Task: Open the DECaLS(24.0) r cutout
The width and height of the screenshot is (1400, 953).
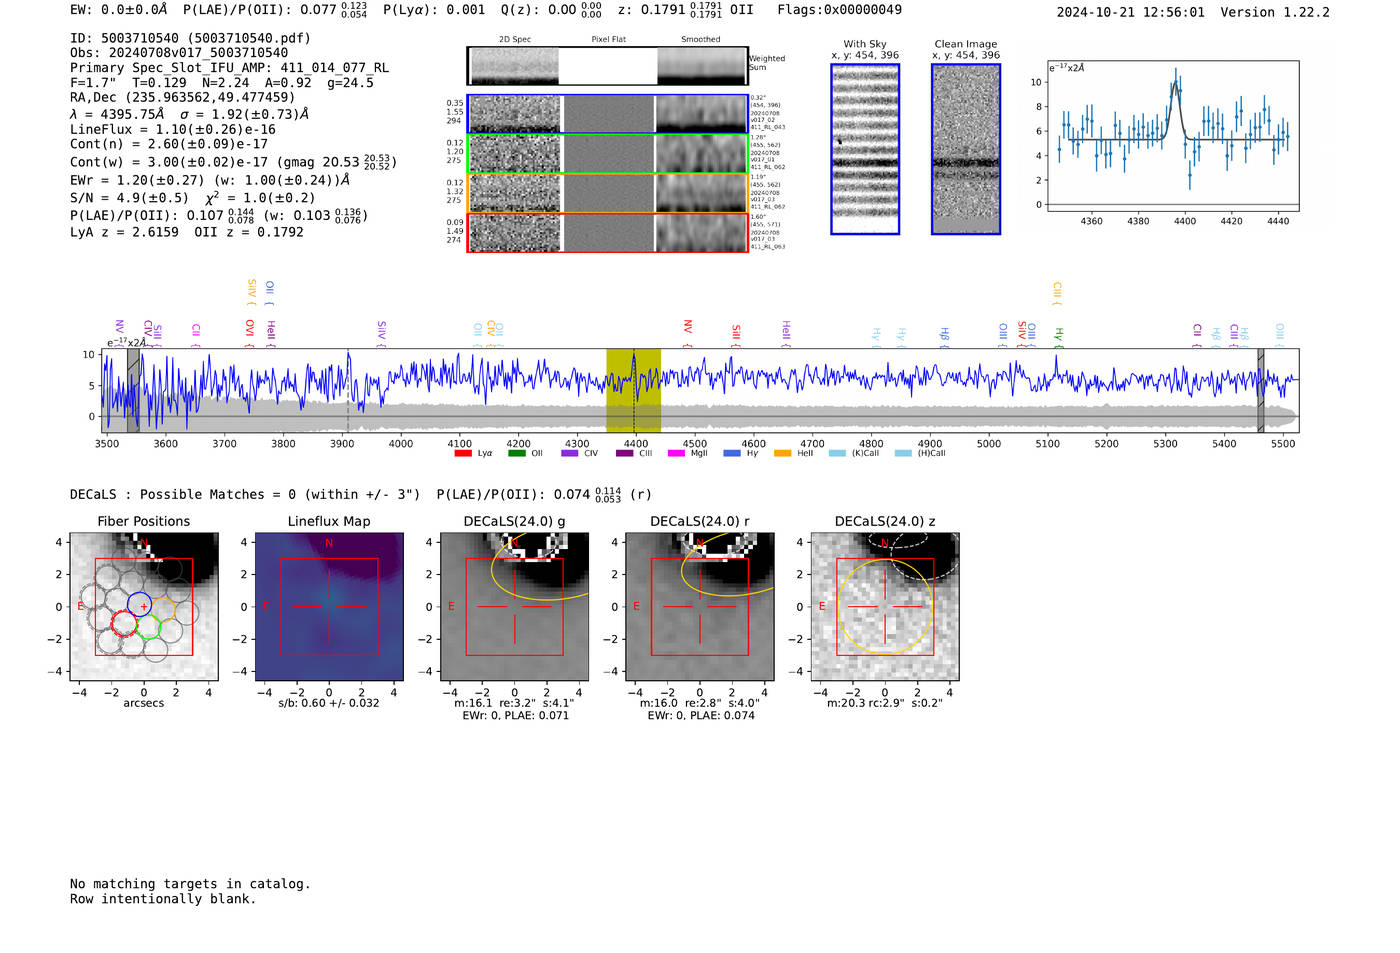Action: 700,607
